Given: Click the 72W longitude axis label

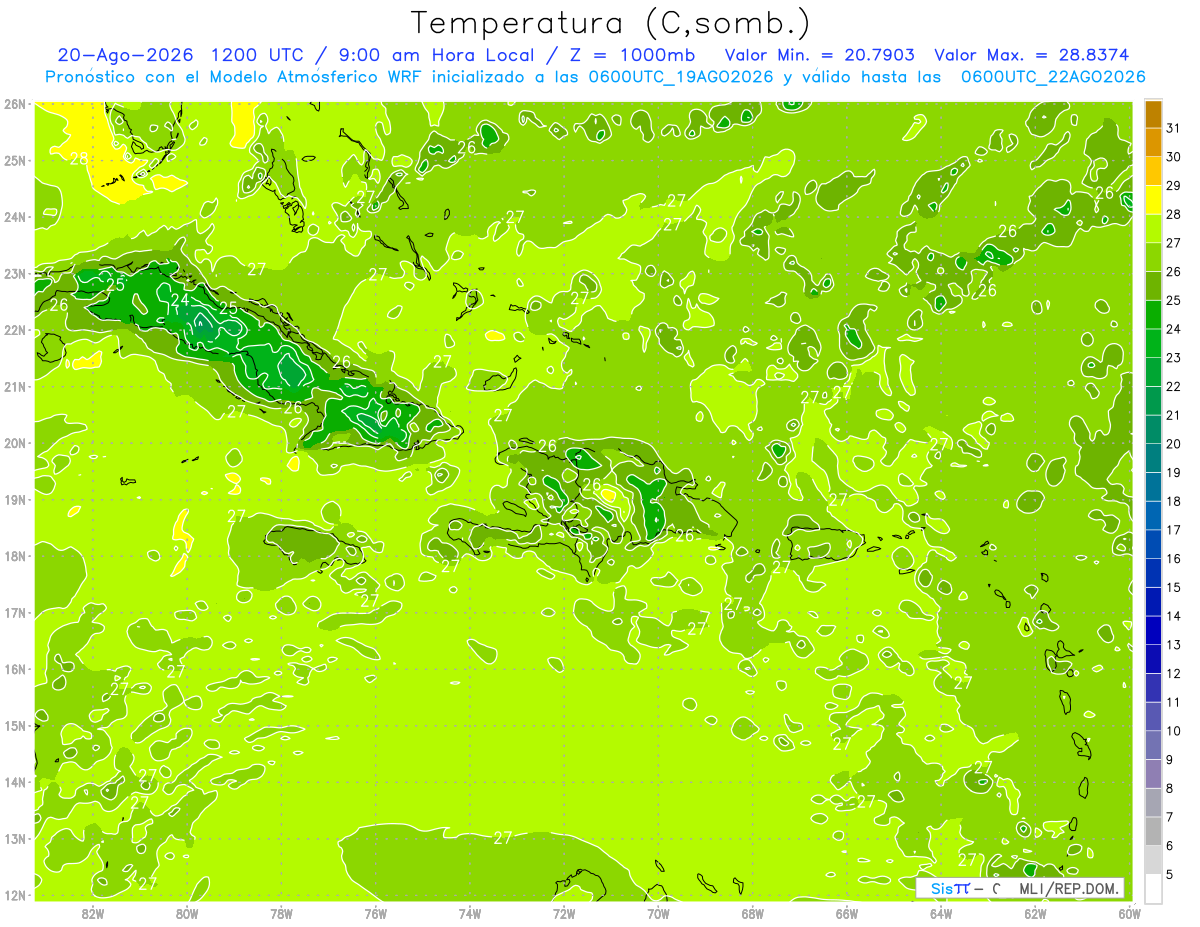Looking at the screenshot, I should click(x=564, y=913).
